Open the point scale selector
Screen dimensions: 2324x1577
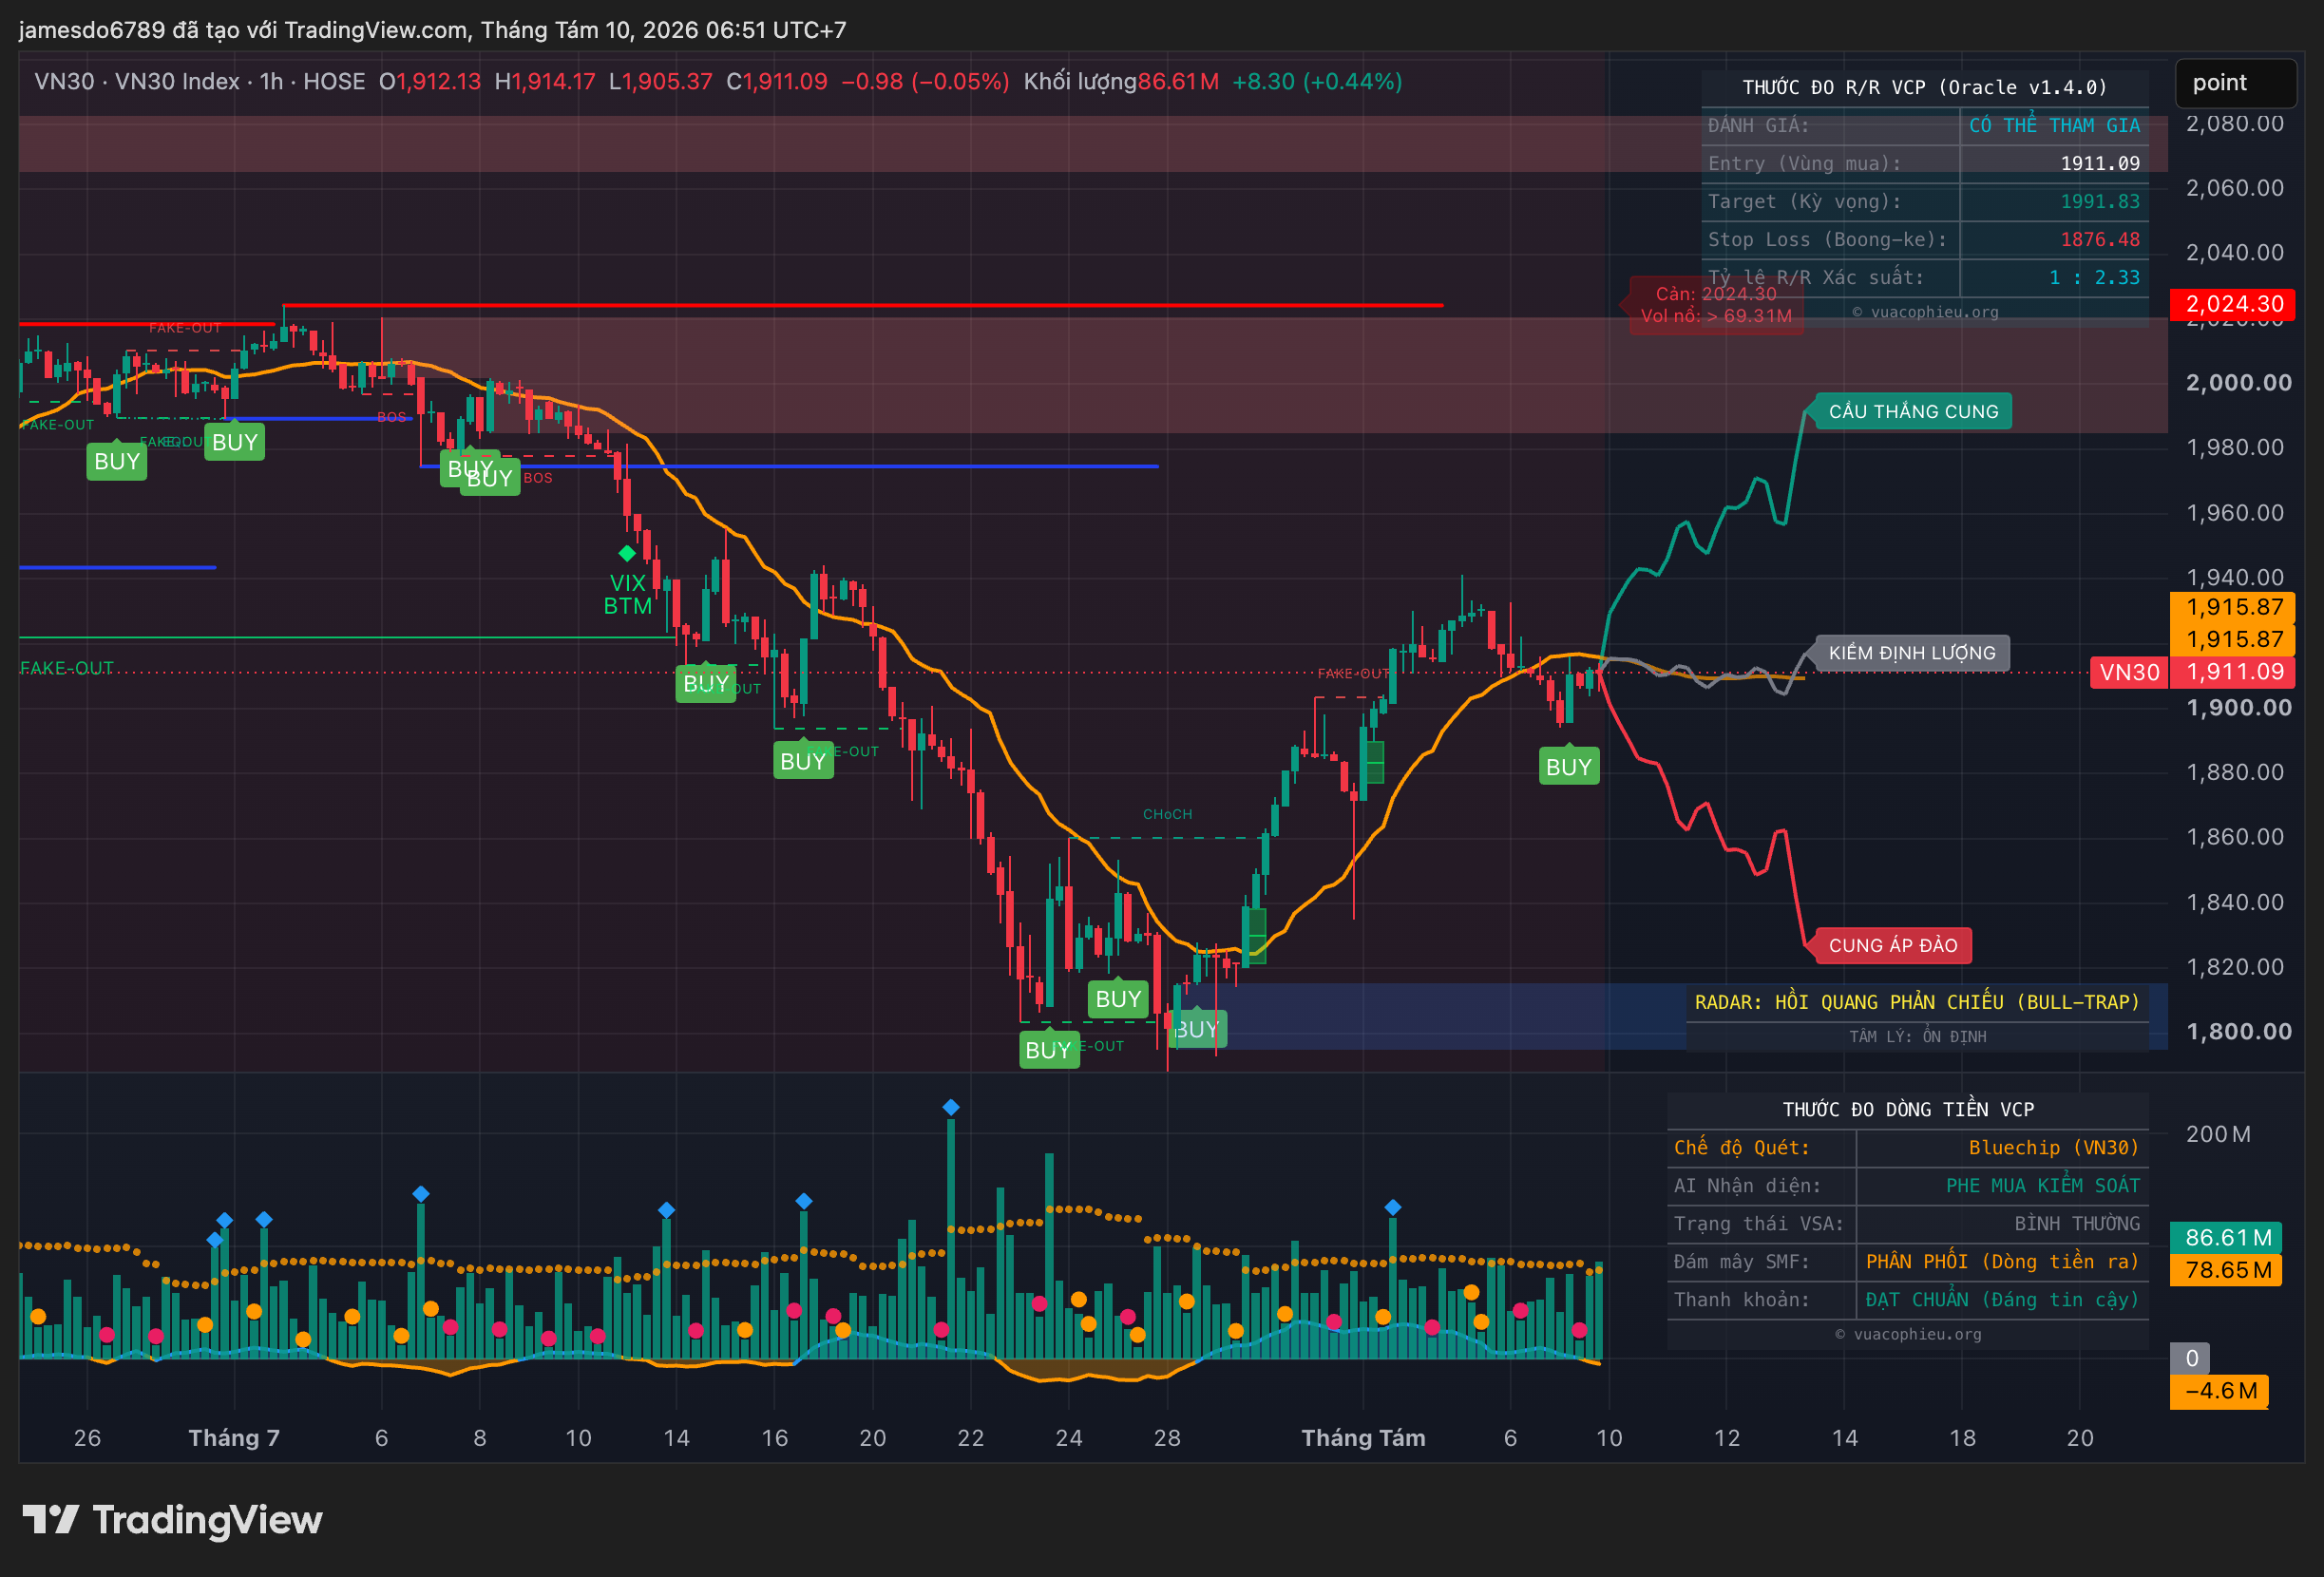point(2236,83)
